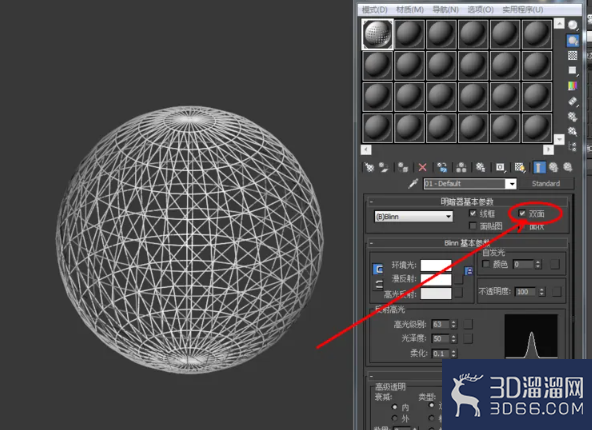The width and height of the screenshot is (592, 430).
Task: Toggle diffuse-specular color lock icon
Action: click(378, 285)
